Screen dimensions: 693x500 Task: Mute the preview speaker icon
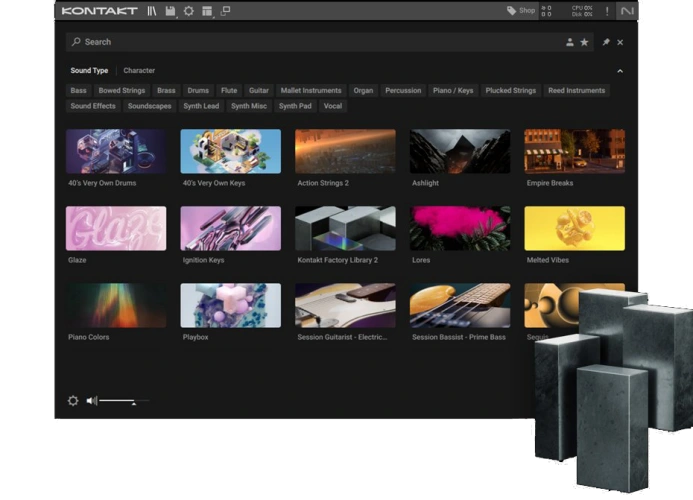(x=91, y=400)
